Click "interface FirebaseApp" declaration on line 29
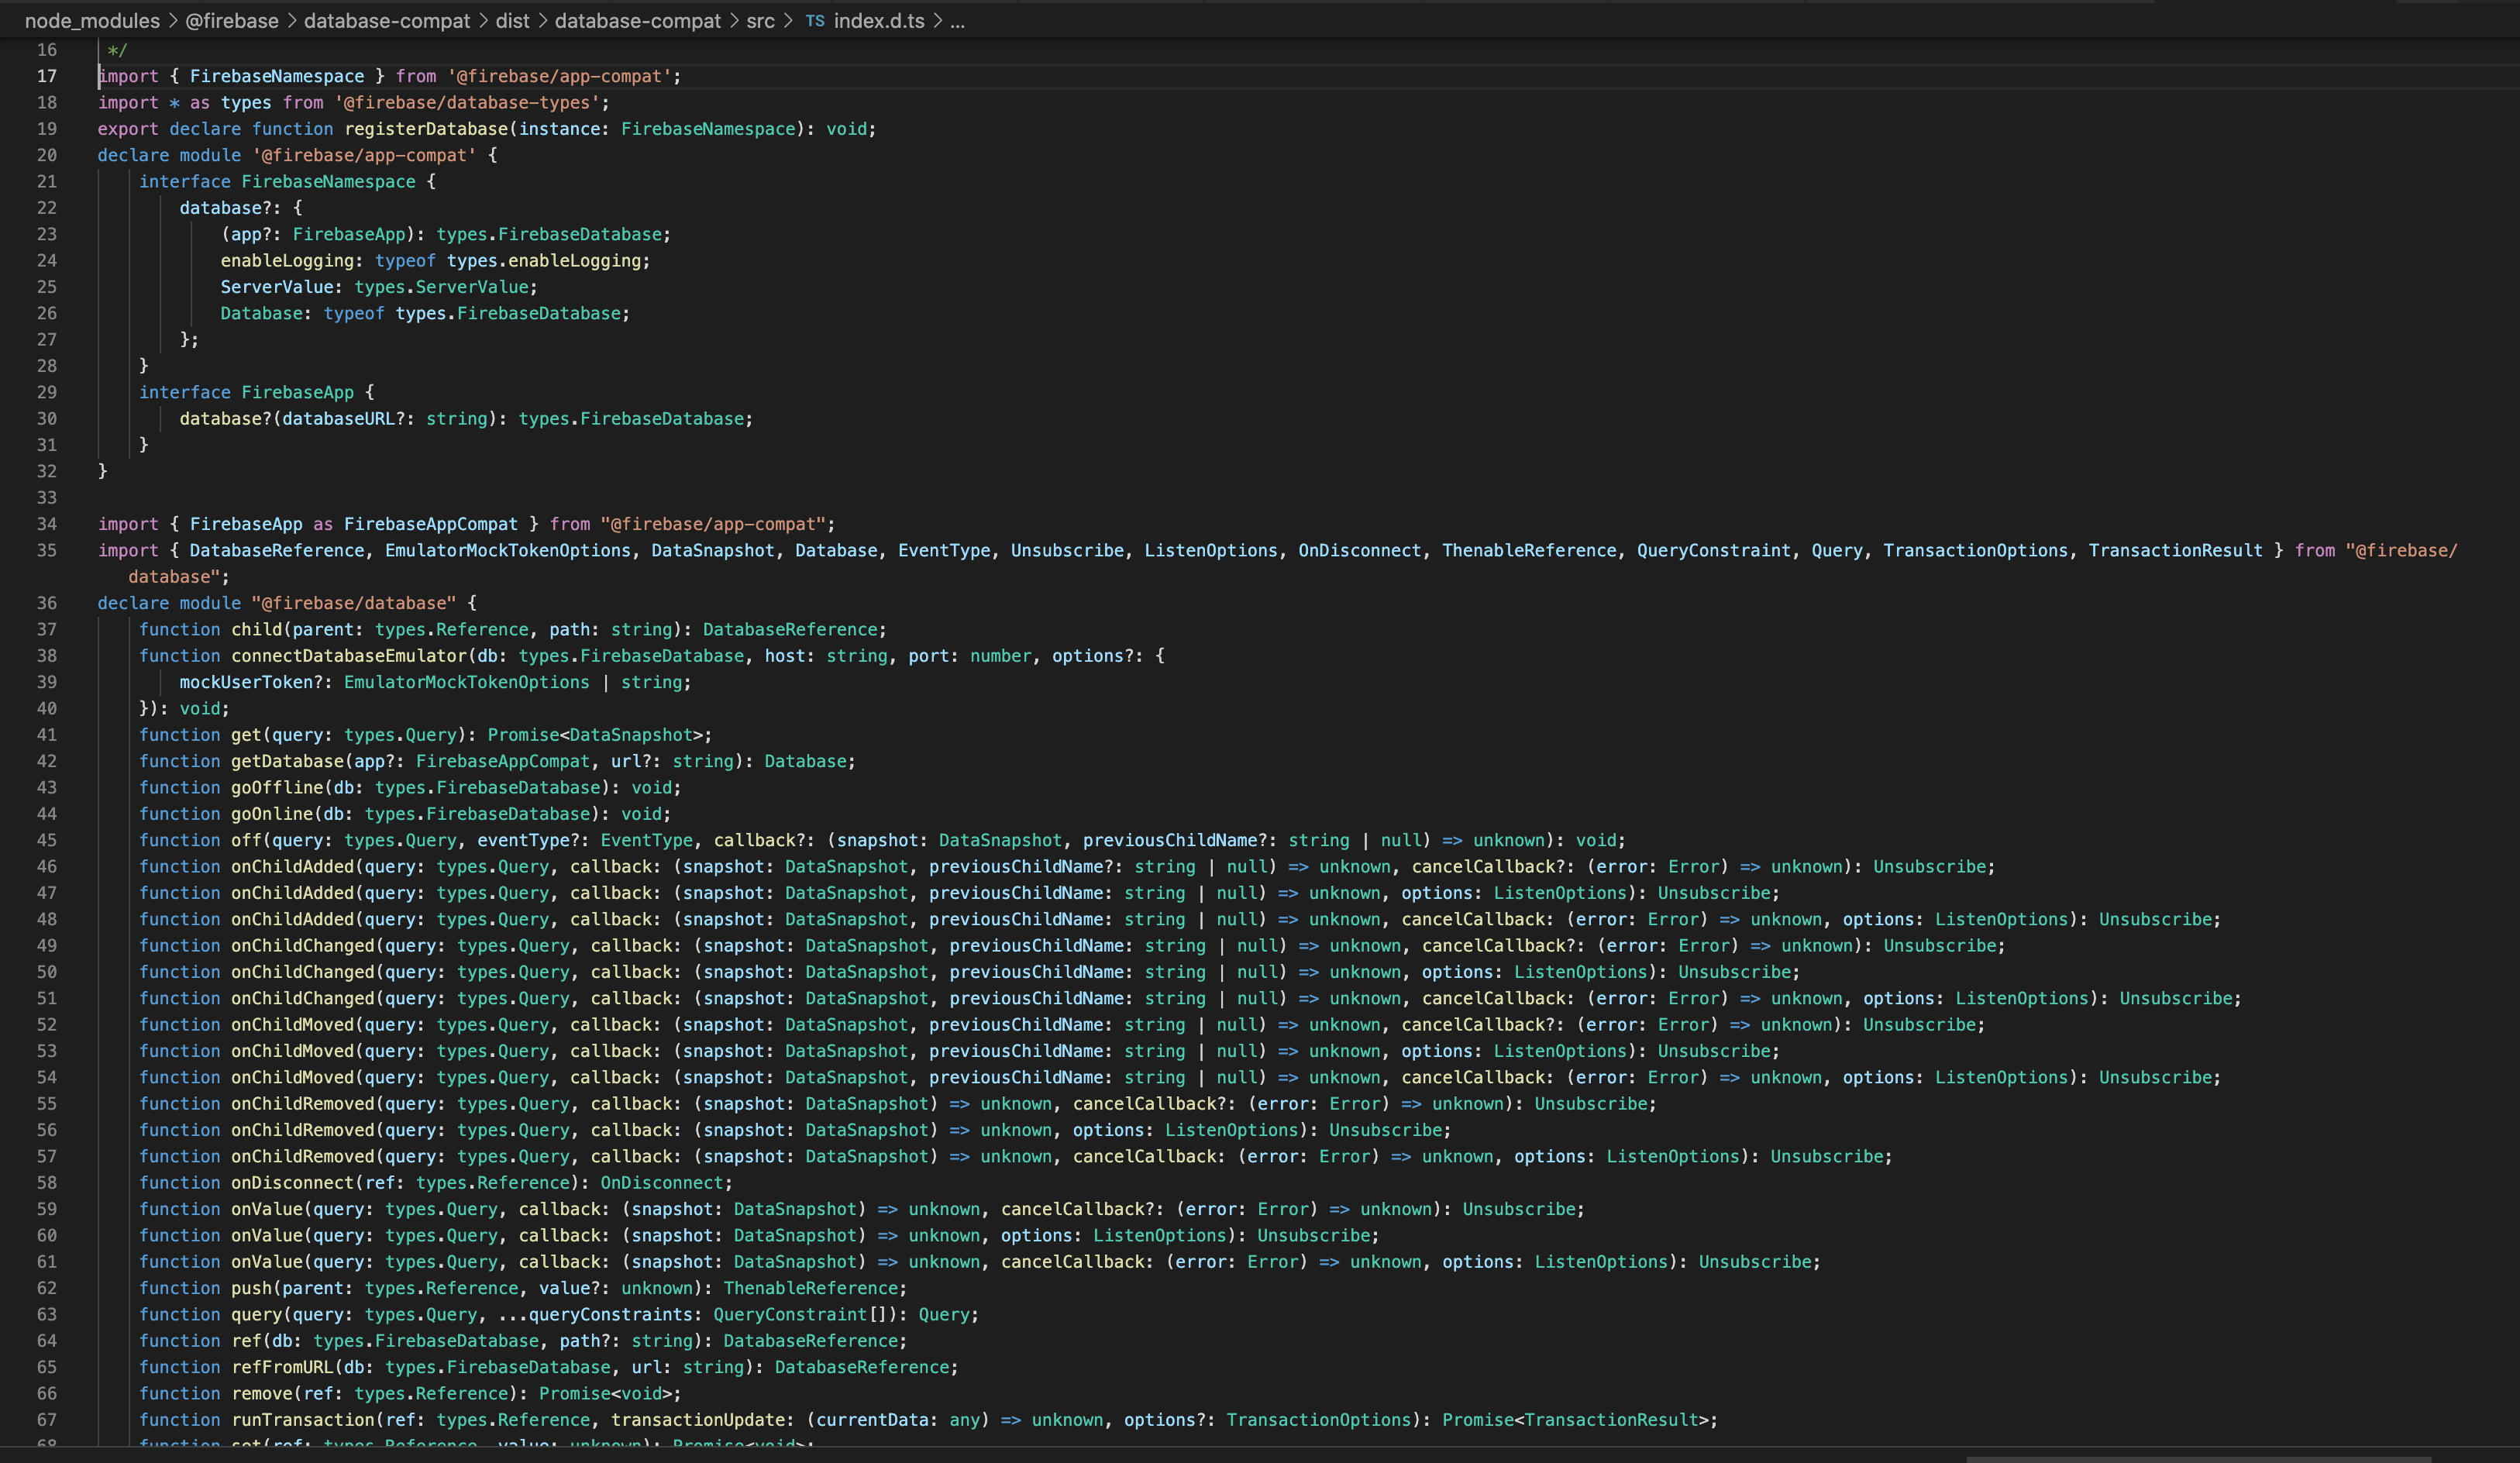 click(246, 392)
